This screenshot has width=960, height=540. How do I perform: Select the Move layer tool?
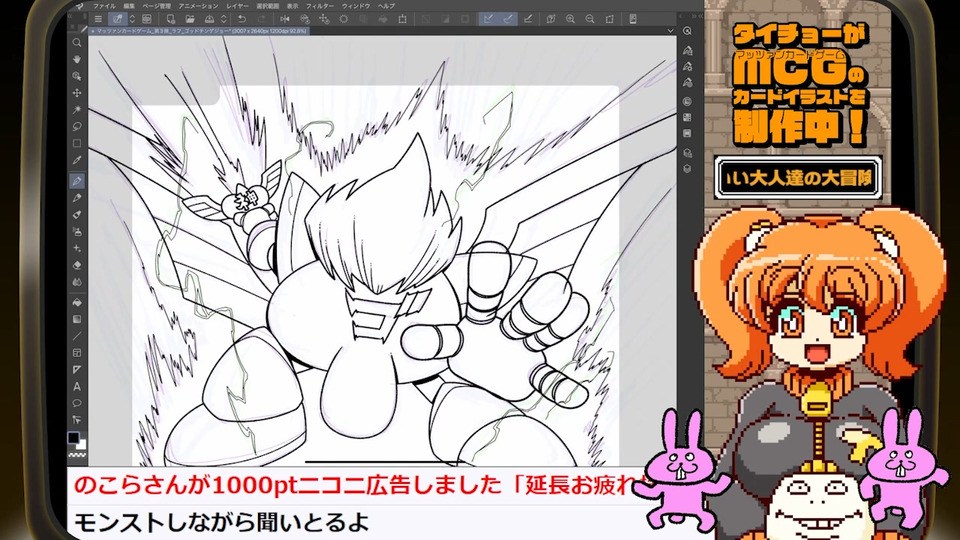[77, 93]
